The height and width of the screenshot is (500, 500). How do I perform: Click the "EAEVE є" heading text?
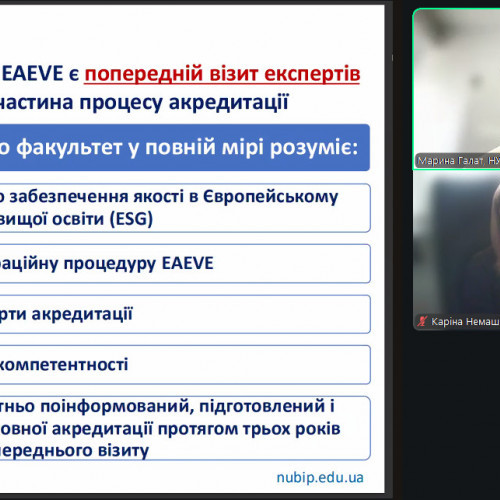[x=40, y=74]
